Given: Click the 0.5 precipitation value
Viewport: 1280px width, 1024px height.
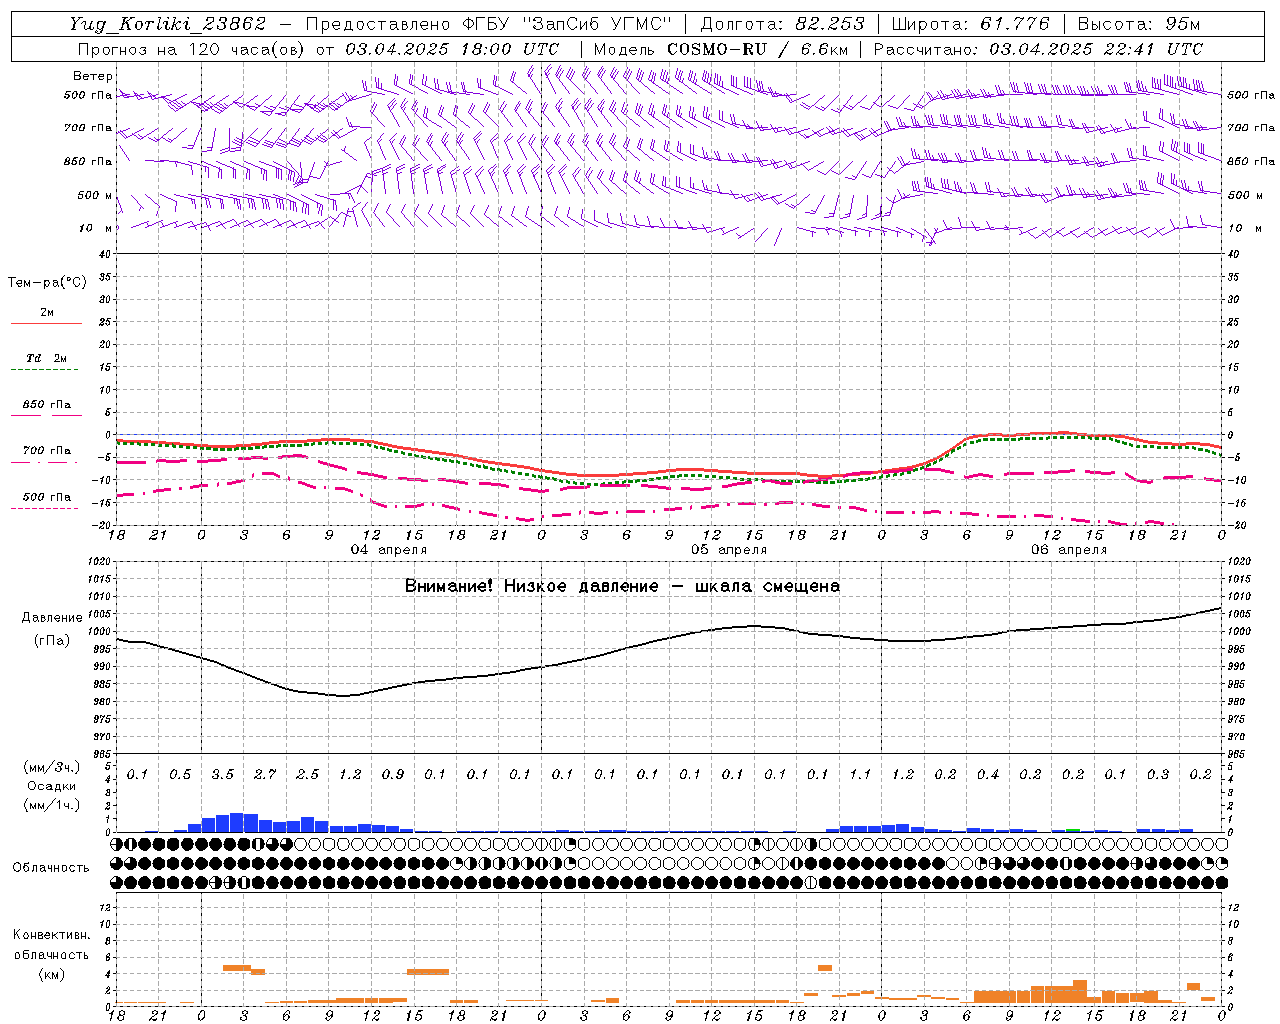Looking at the screenshot, I should coord(180,775).
